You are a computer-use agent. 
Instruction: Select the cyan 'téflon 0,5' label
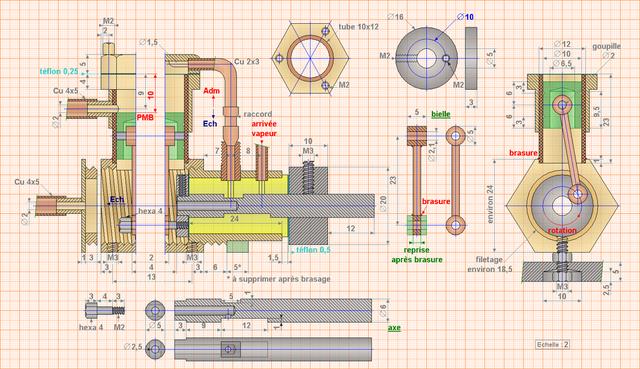point(313,249)
